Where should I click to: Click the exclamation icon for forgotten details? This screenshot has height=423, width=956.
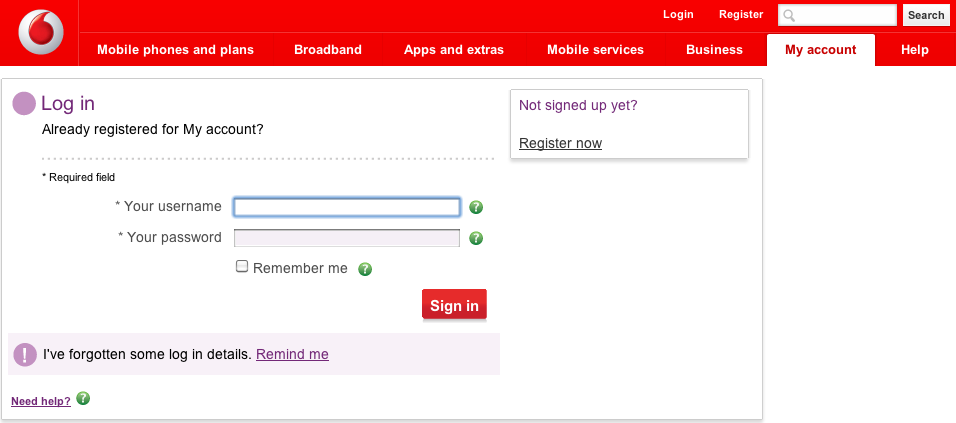(x=25, y=354)
